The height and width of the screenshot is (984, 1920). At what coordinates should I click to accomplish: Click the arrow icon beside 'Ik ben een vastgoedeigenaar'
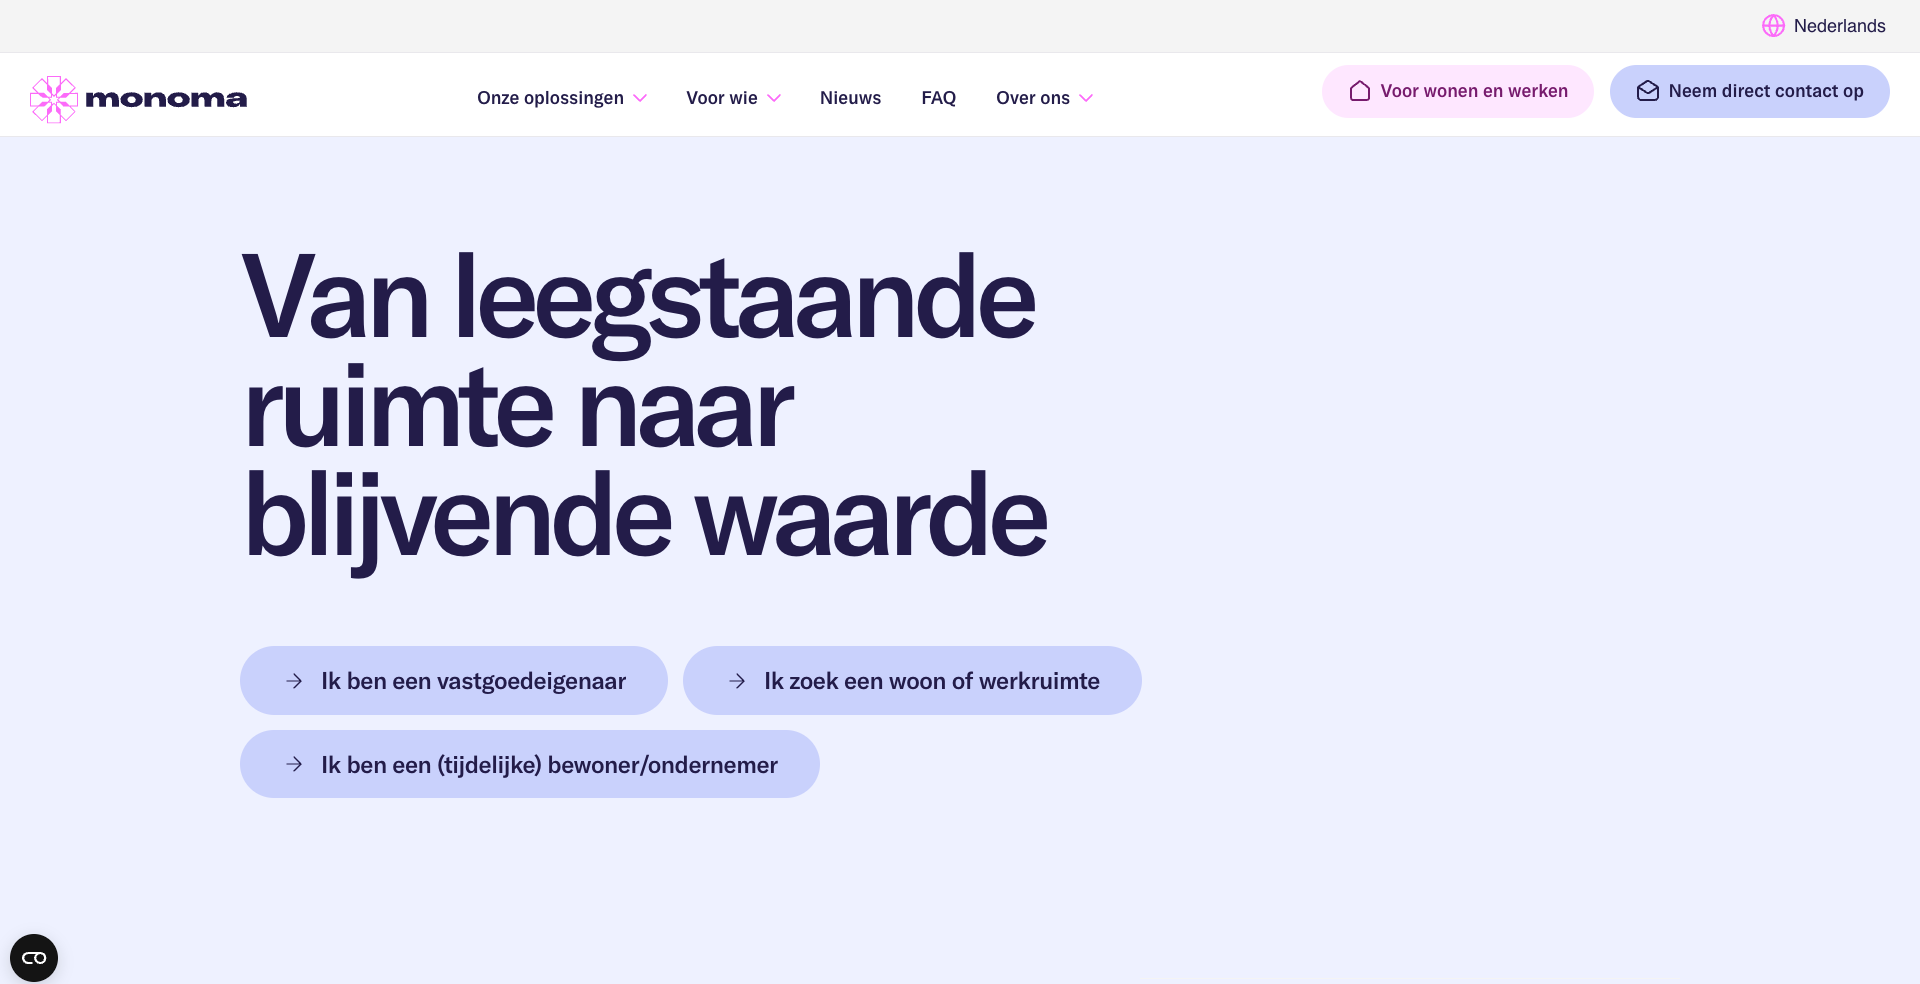[294, 681]
